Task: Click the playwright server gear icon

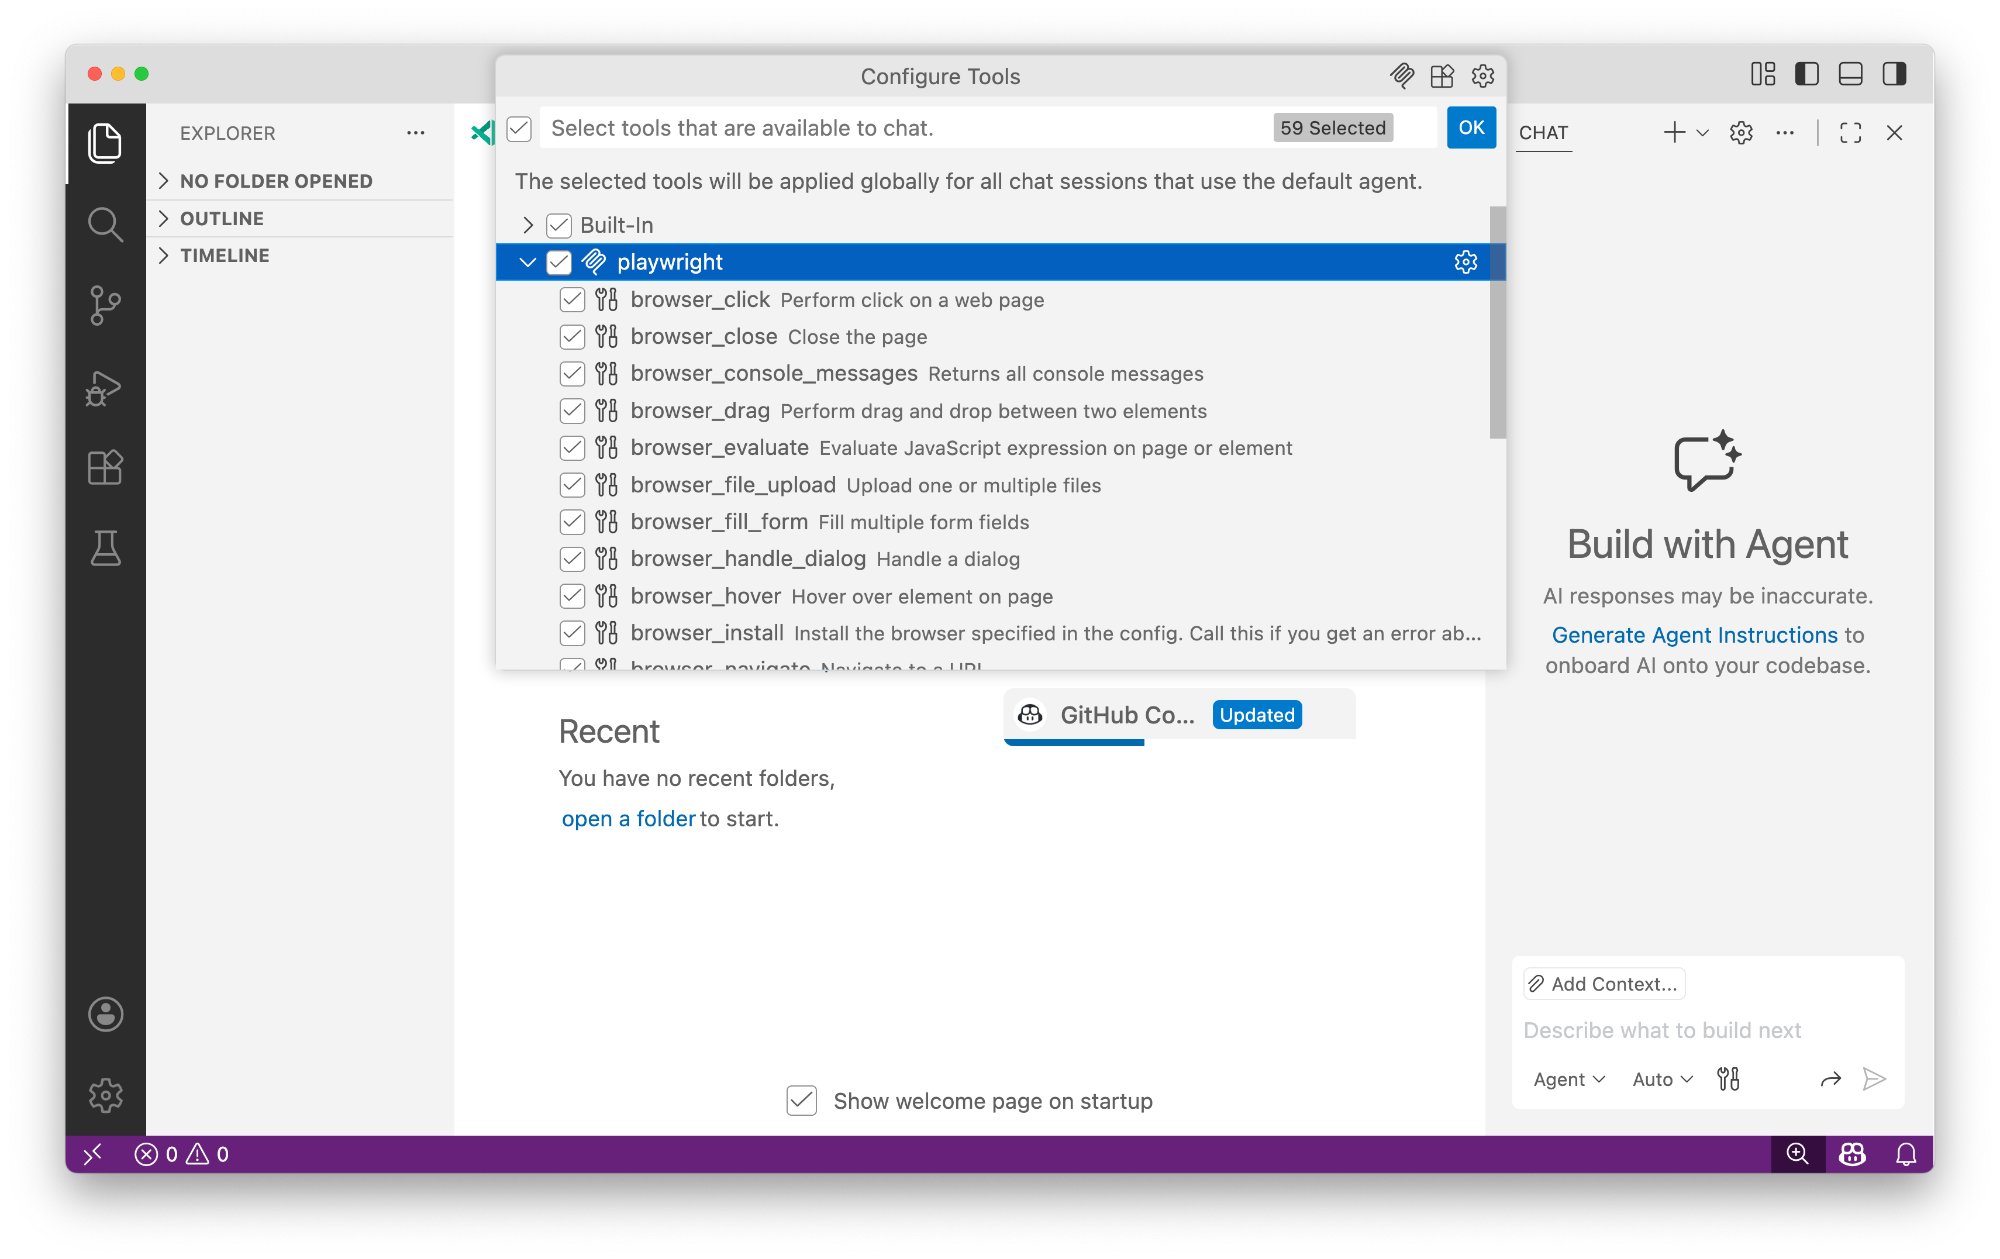Action: (1465, 262)
